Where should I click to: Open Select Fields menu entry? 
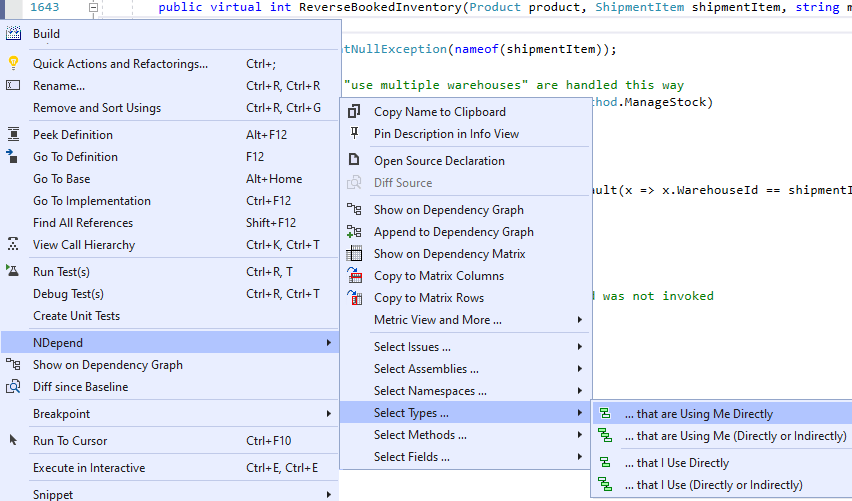(466, 456)
